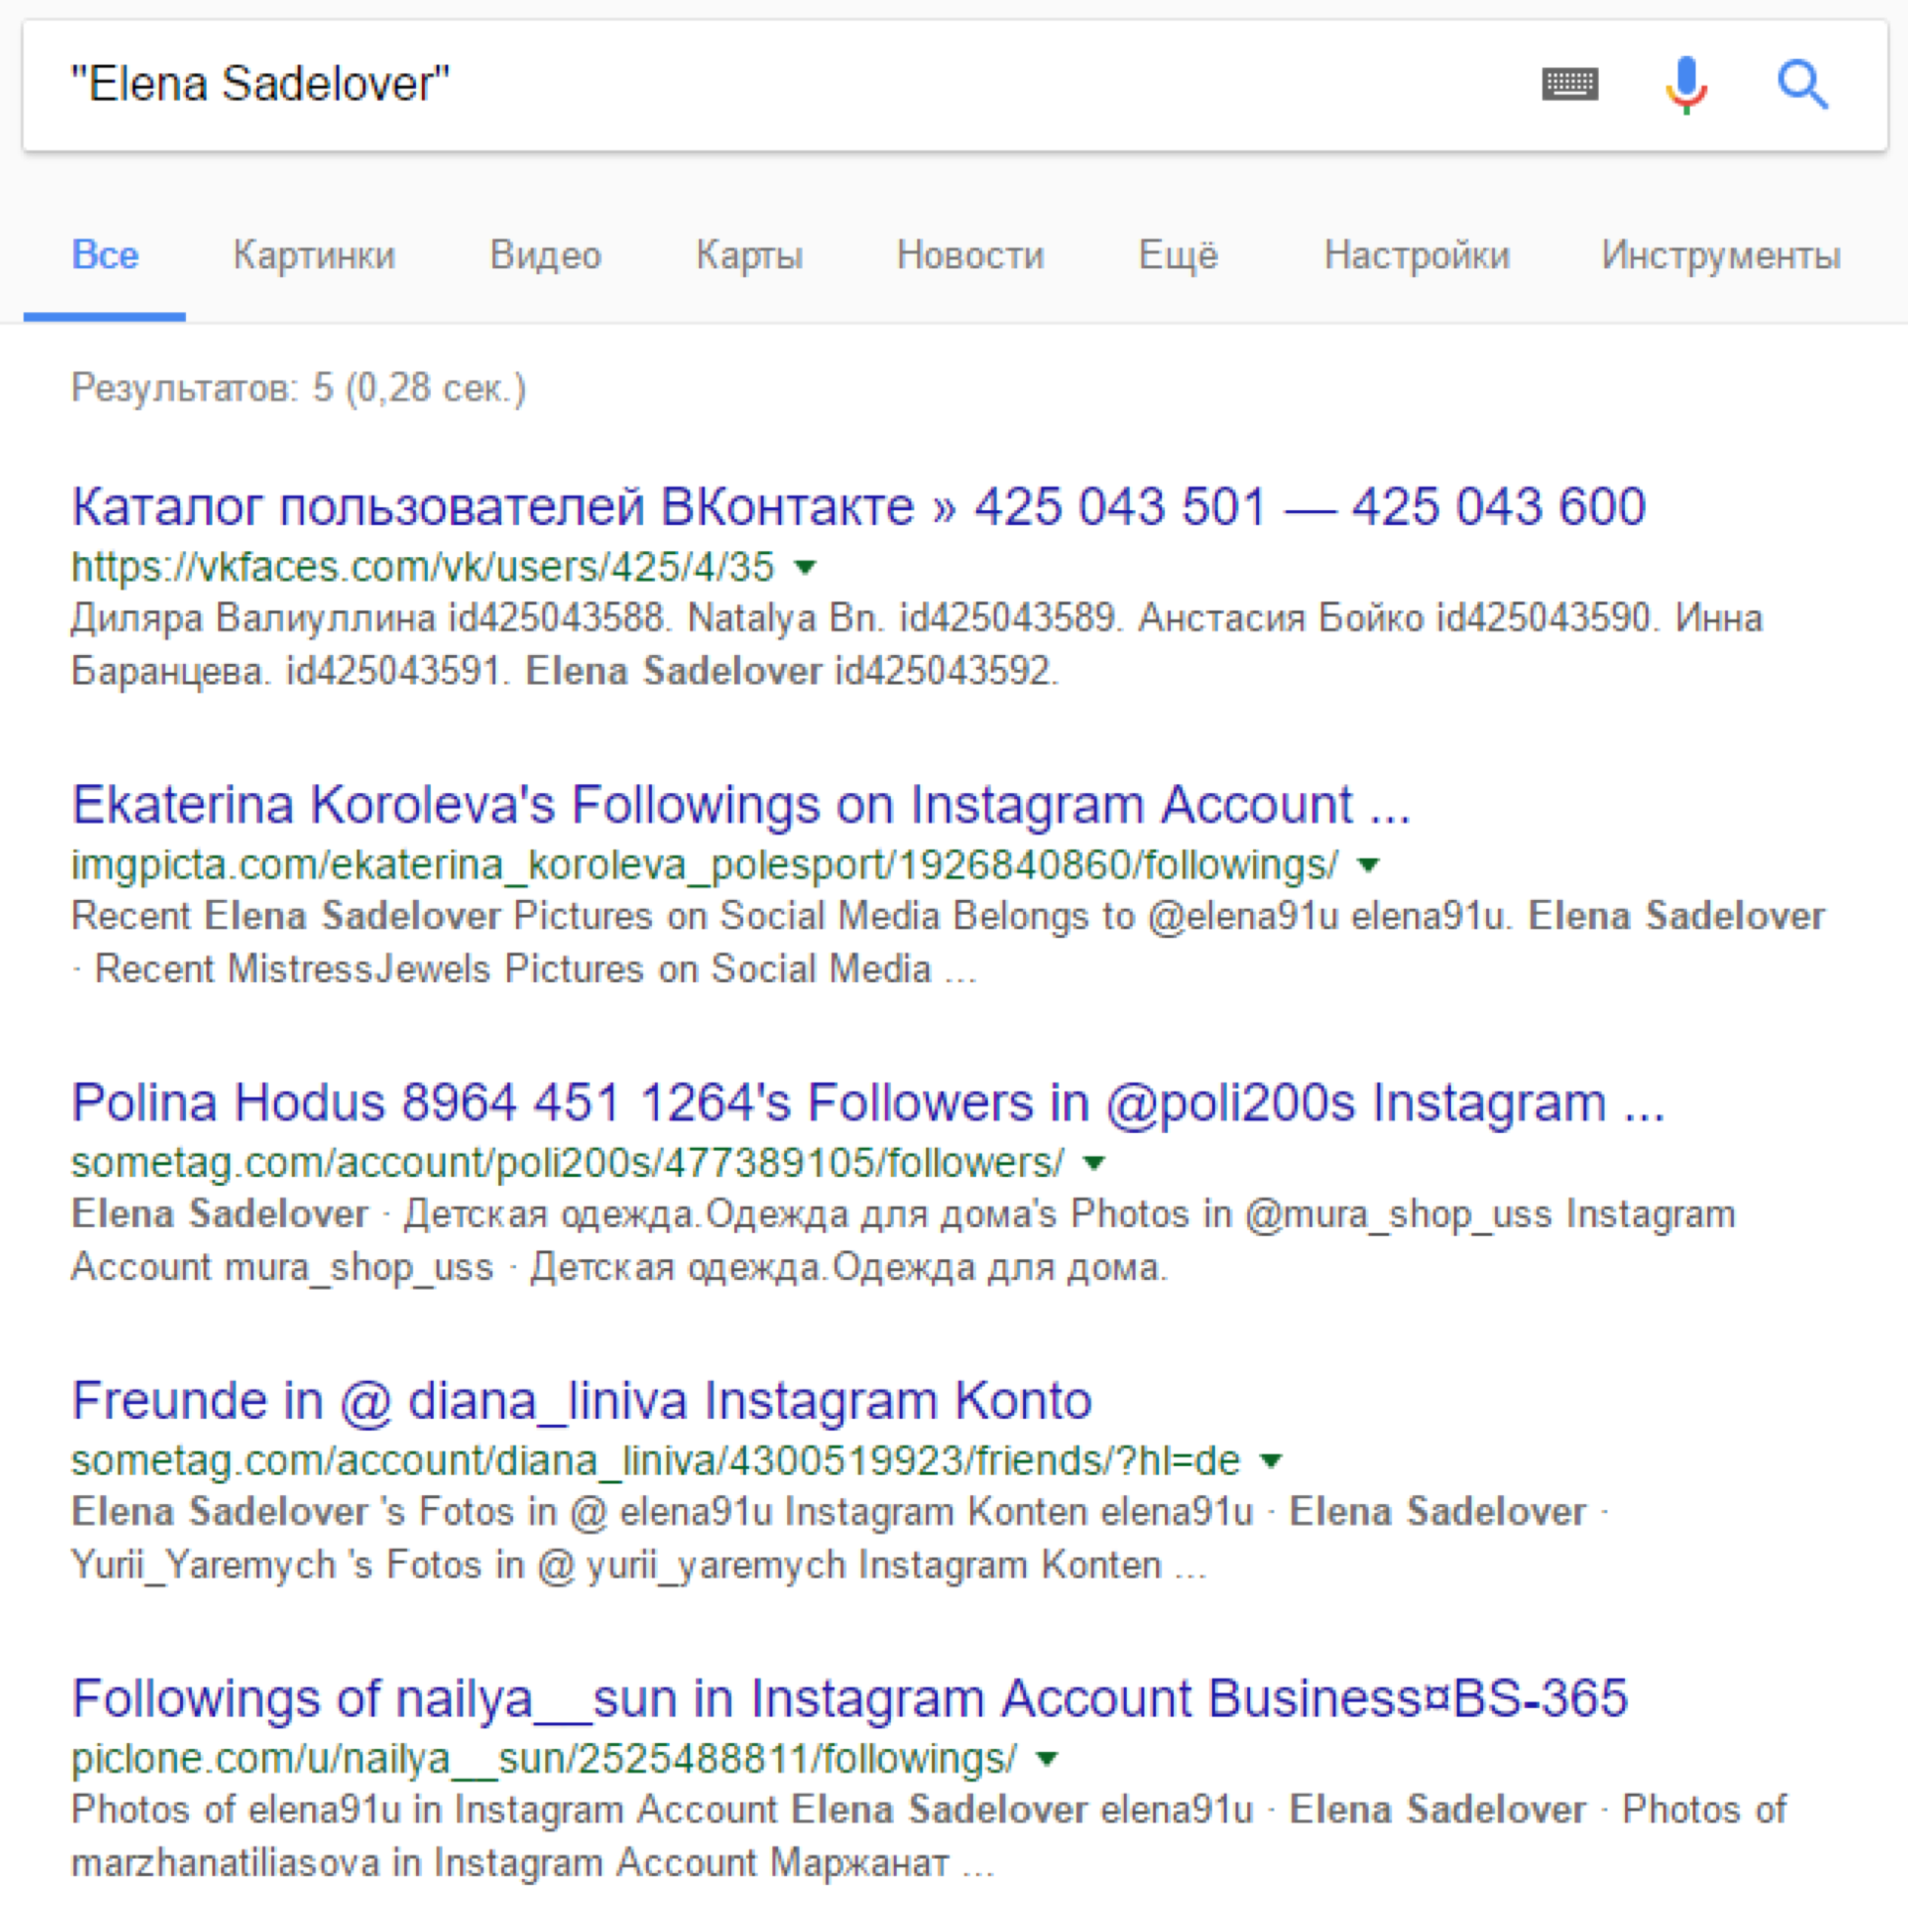Click the search query input field
This screenshot has height=1932, width=1908.
780,84
